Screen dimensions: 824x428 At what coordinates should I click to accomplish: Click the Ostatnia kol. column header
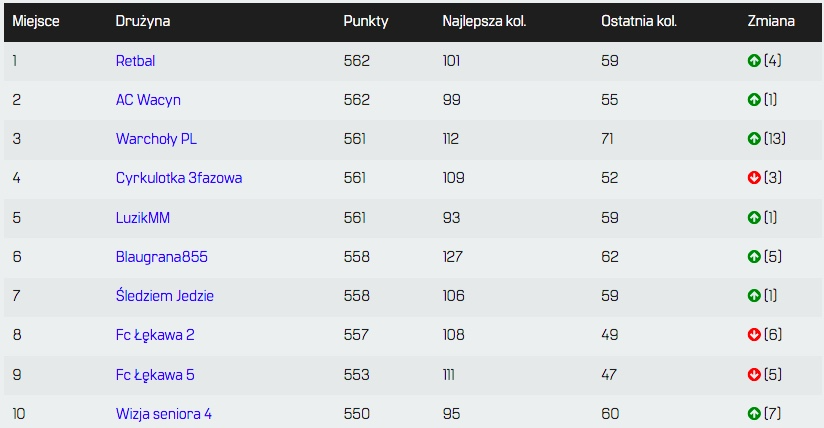click(x=639, y=21)
